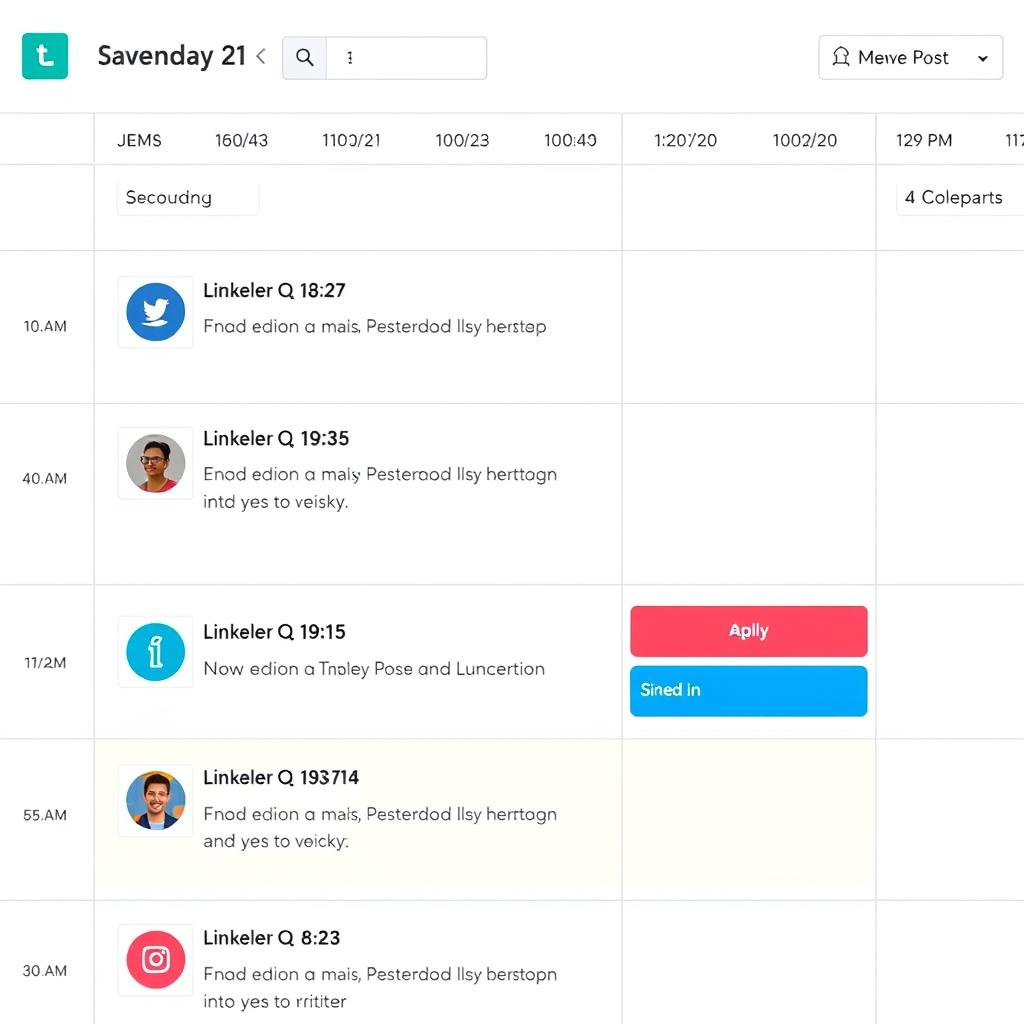The height and width of the screenshot is (1024, 1024).
Task: Click the teal app logo icon
Action: pyautogui.click(x=45, y=56)
